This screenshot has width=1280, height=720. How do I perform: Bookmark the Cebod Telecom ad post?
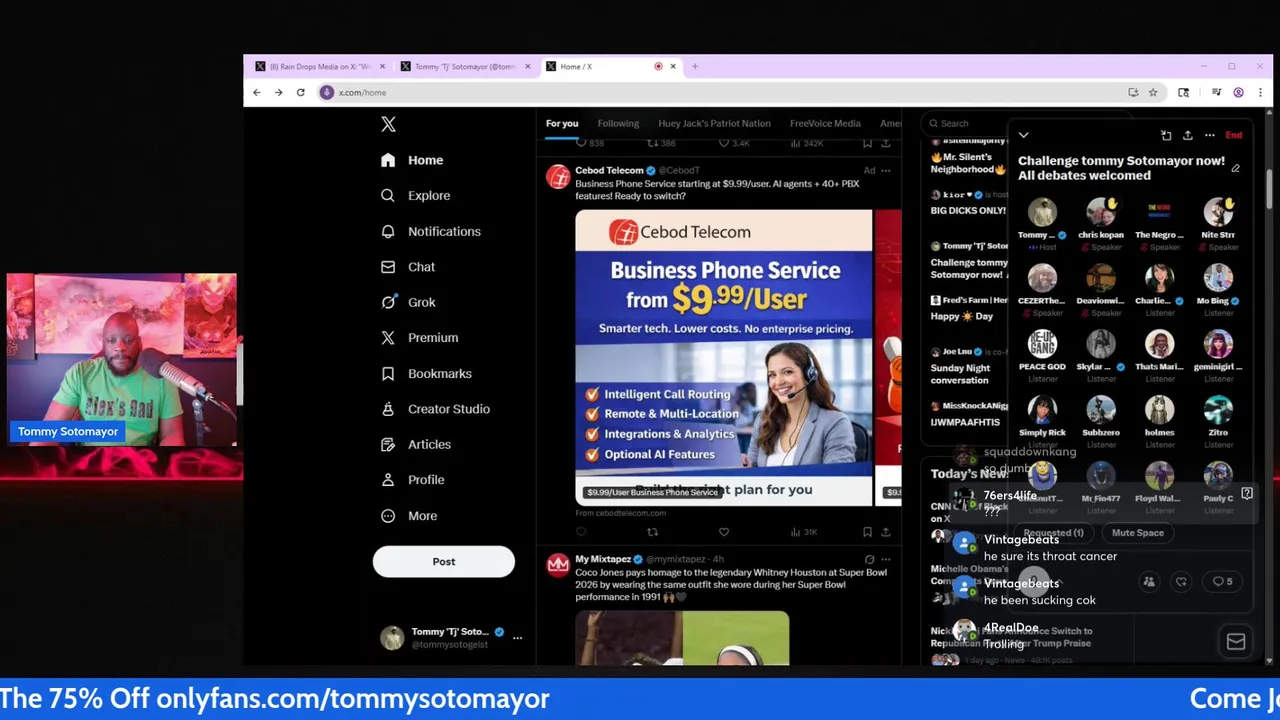click(x=867, y=532)
